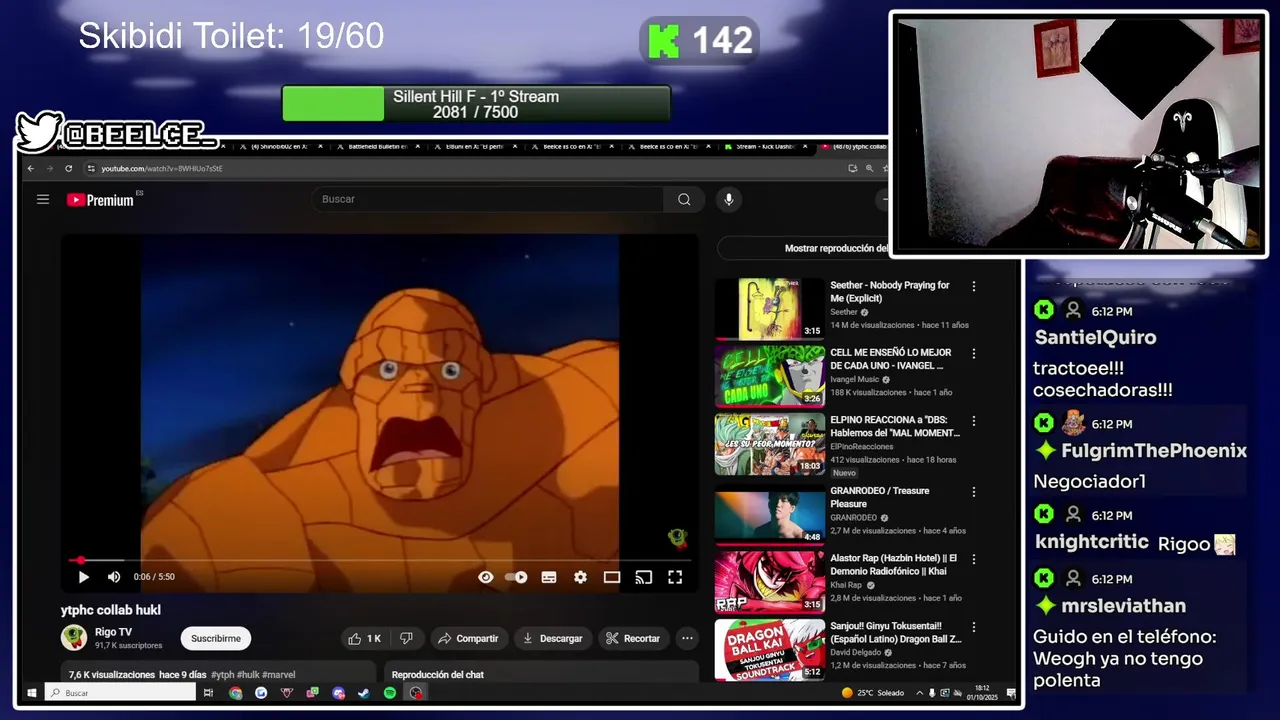Screen dimensions: 1280x720
Task: Like the video with thumbs up
Action: click(364, 638)
